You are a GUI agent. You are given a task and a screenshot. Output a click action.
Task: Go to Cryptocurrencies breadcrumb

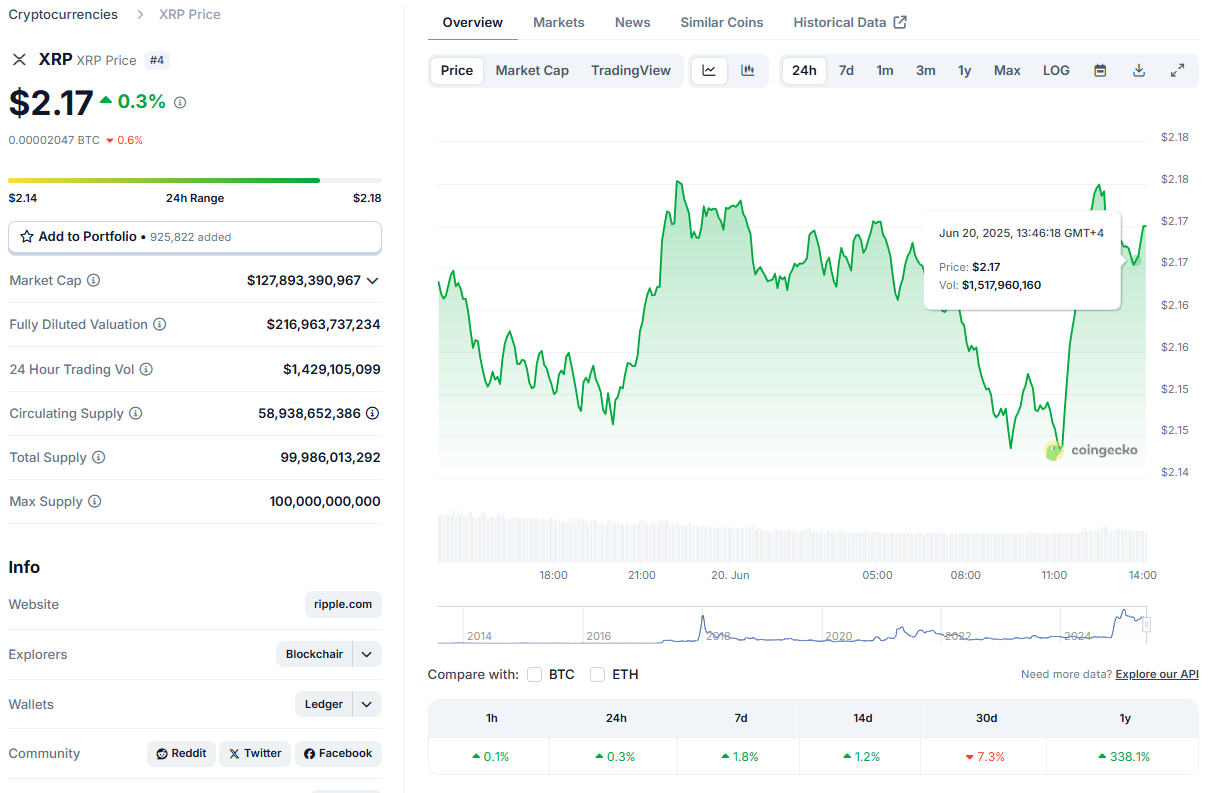pyautogui.click(x=63, y=15)
